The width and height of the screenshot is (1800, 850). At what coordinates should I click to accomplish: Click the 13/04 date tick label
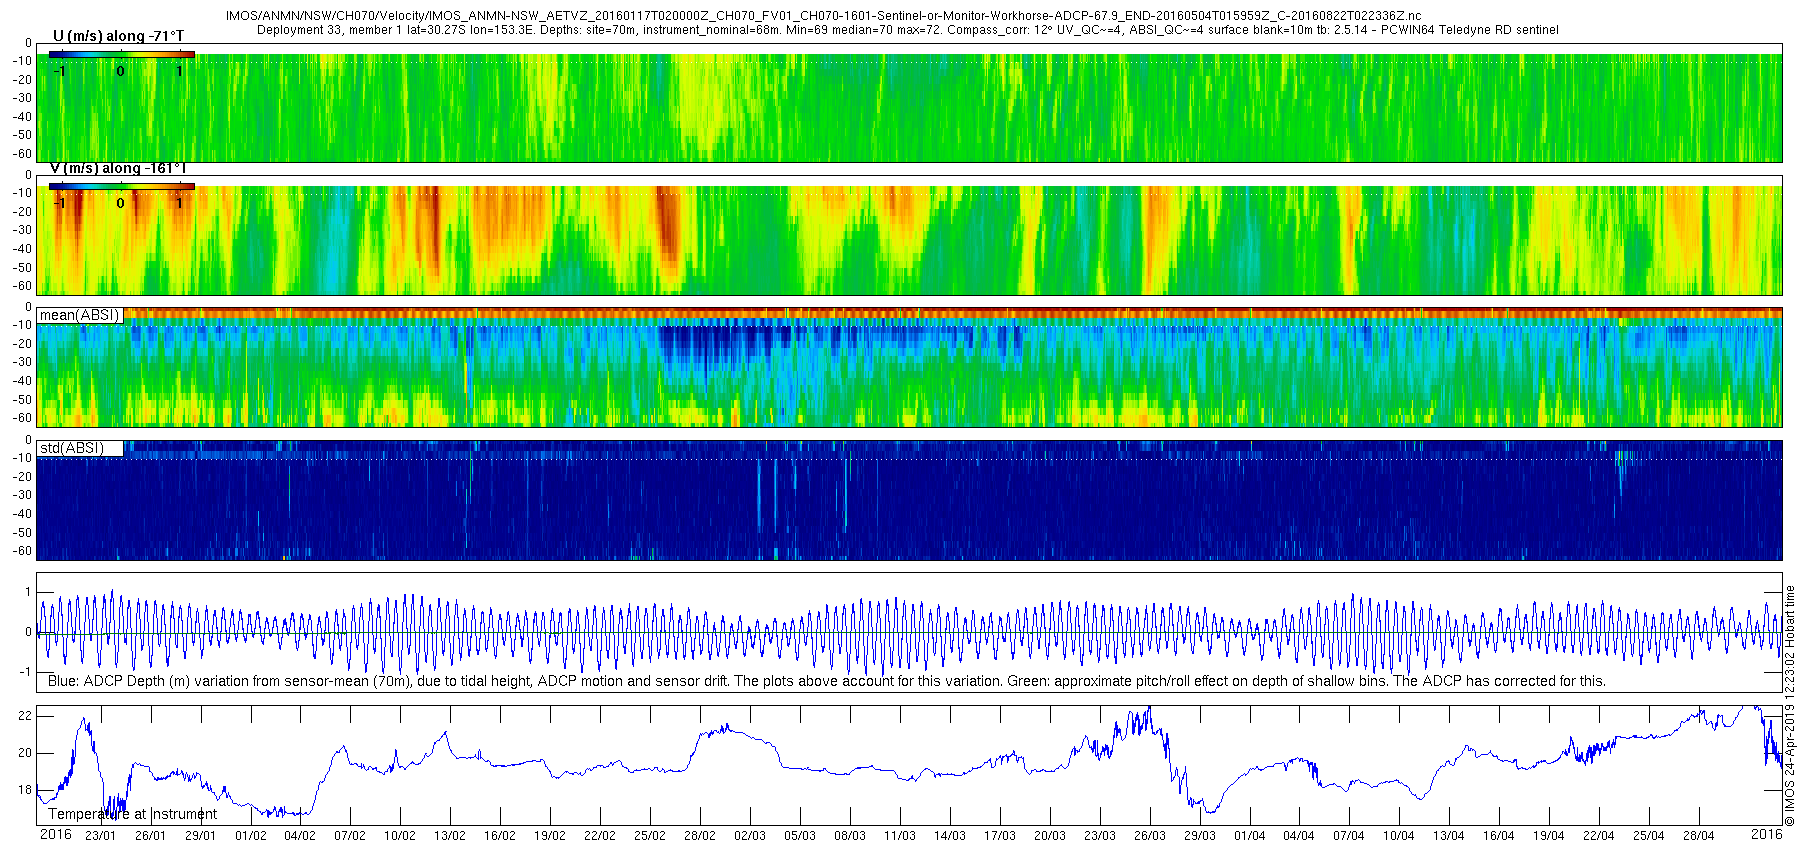click(1449, 836)
